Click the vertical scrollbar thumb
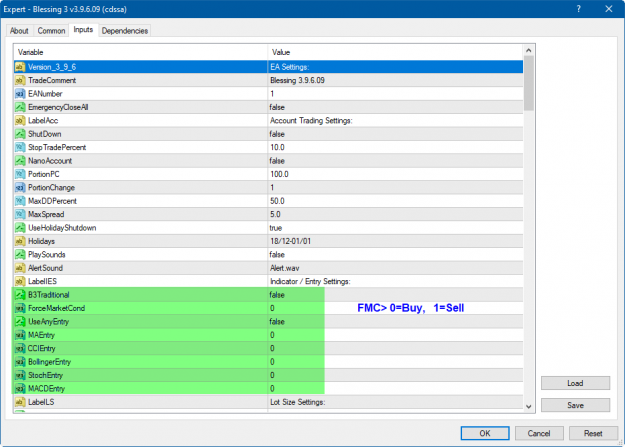This screenshot has width=625, height=447. tap(529, 83)
